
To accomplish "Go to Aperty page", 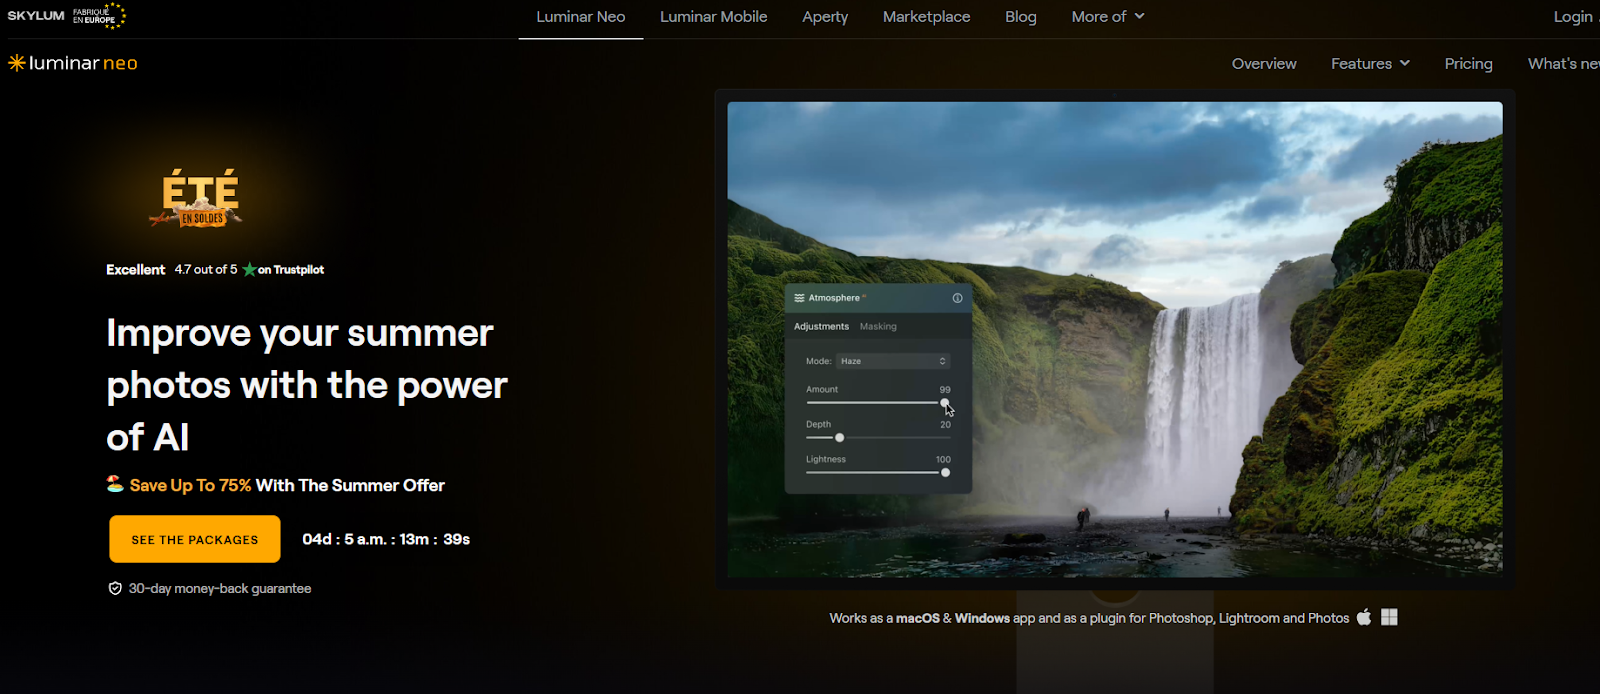I will pyautogui.click(x=825, y=17).
